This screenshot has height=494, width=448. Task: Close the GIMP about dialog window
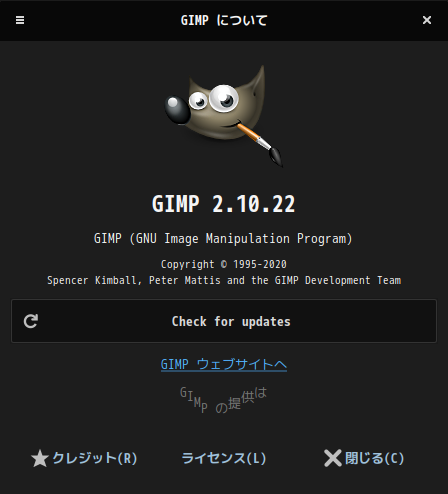pyautogui.click(x=427, y=20)
